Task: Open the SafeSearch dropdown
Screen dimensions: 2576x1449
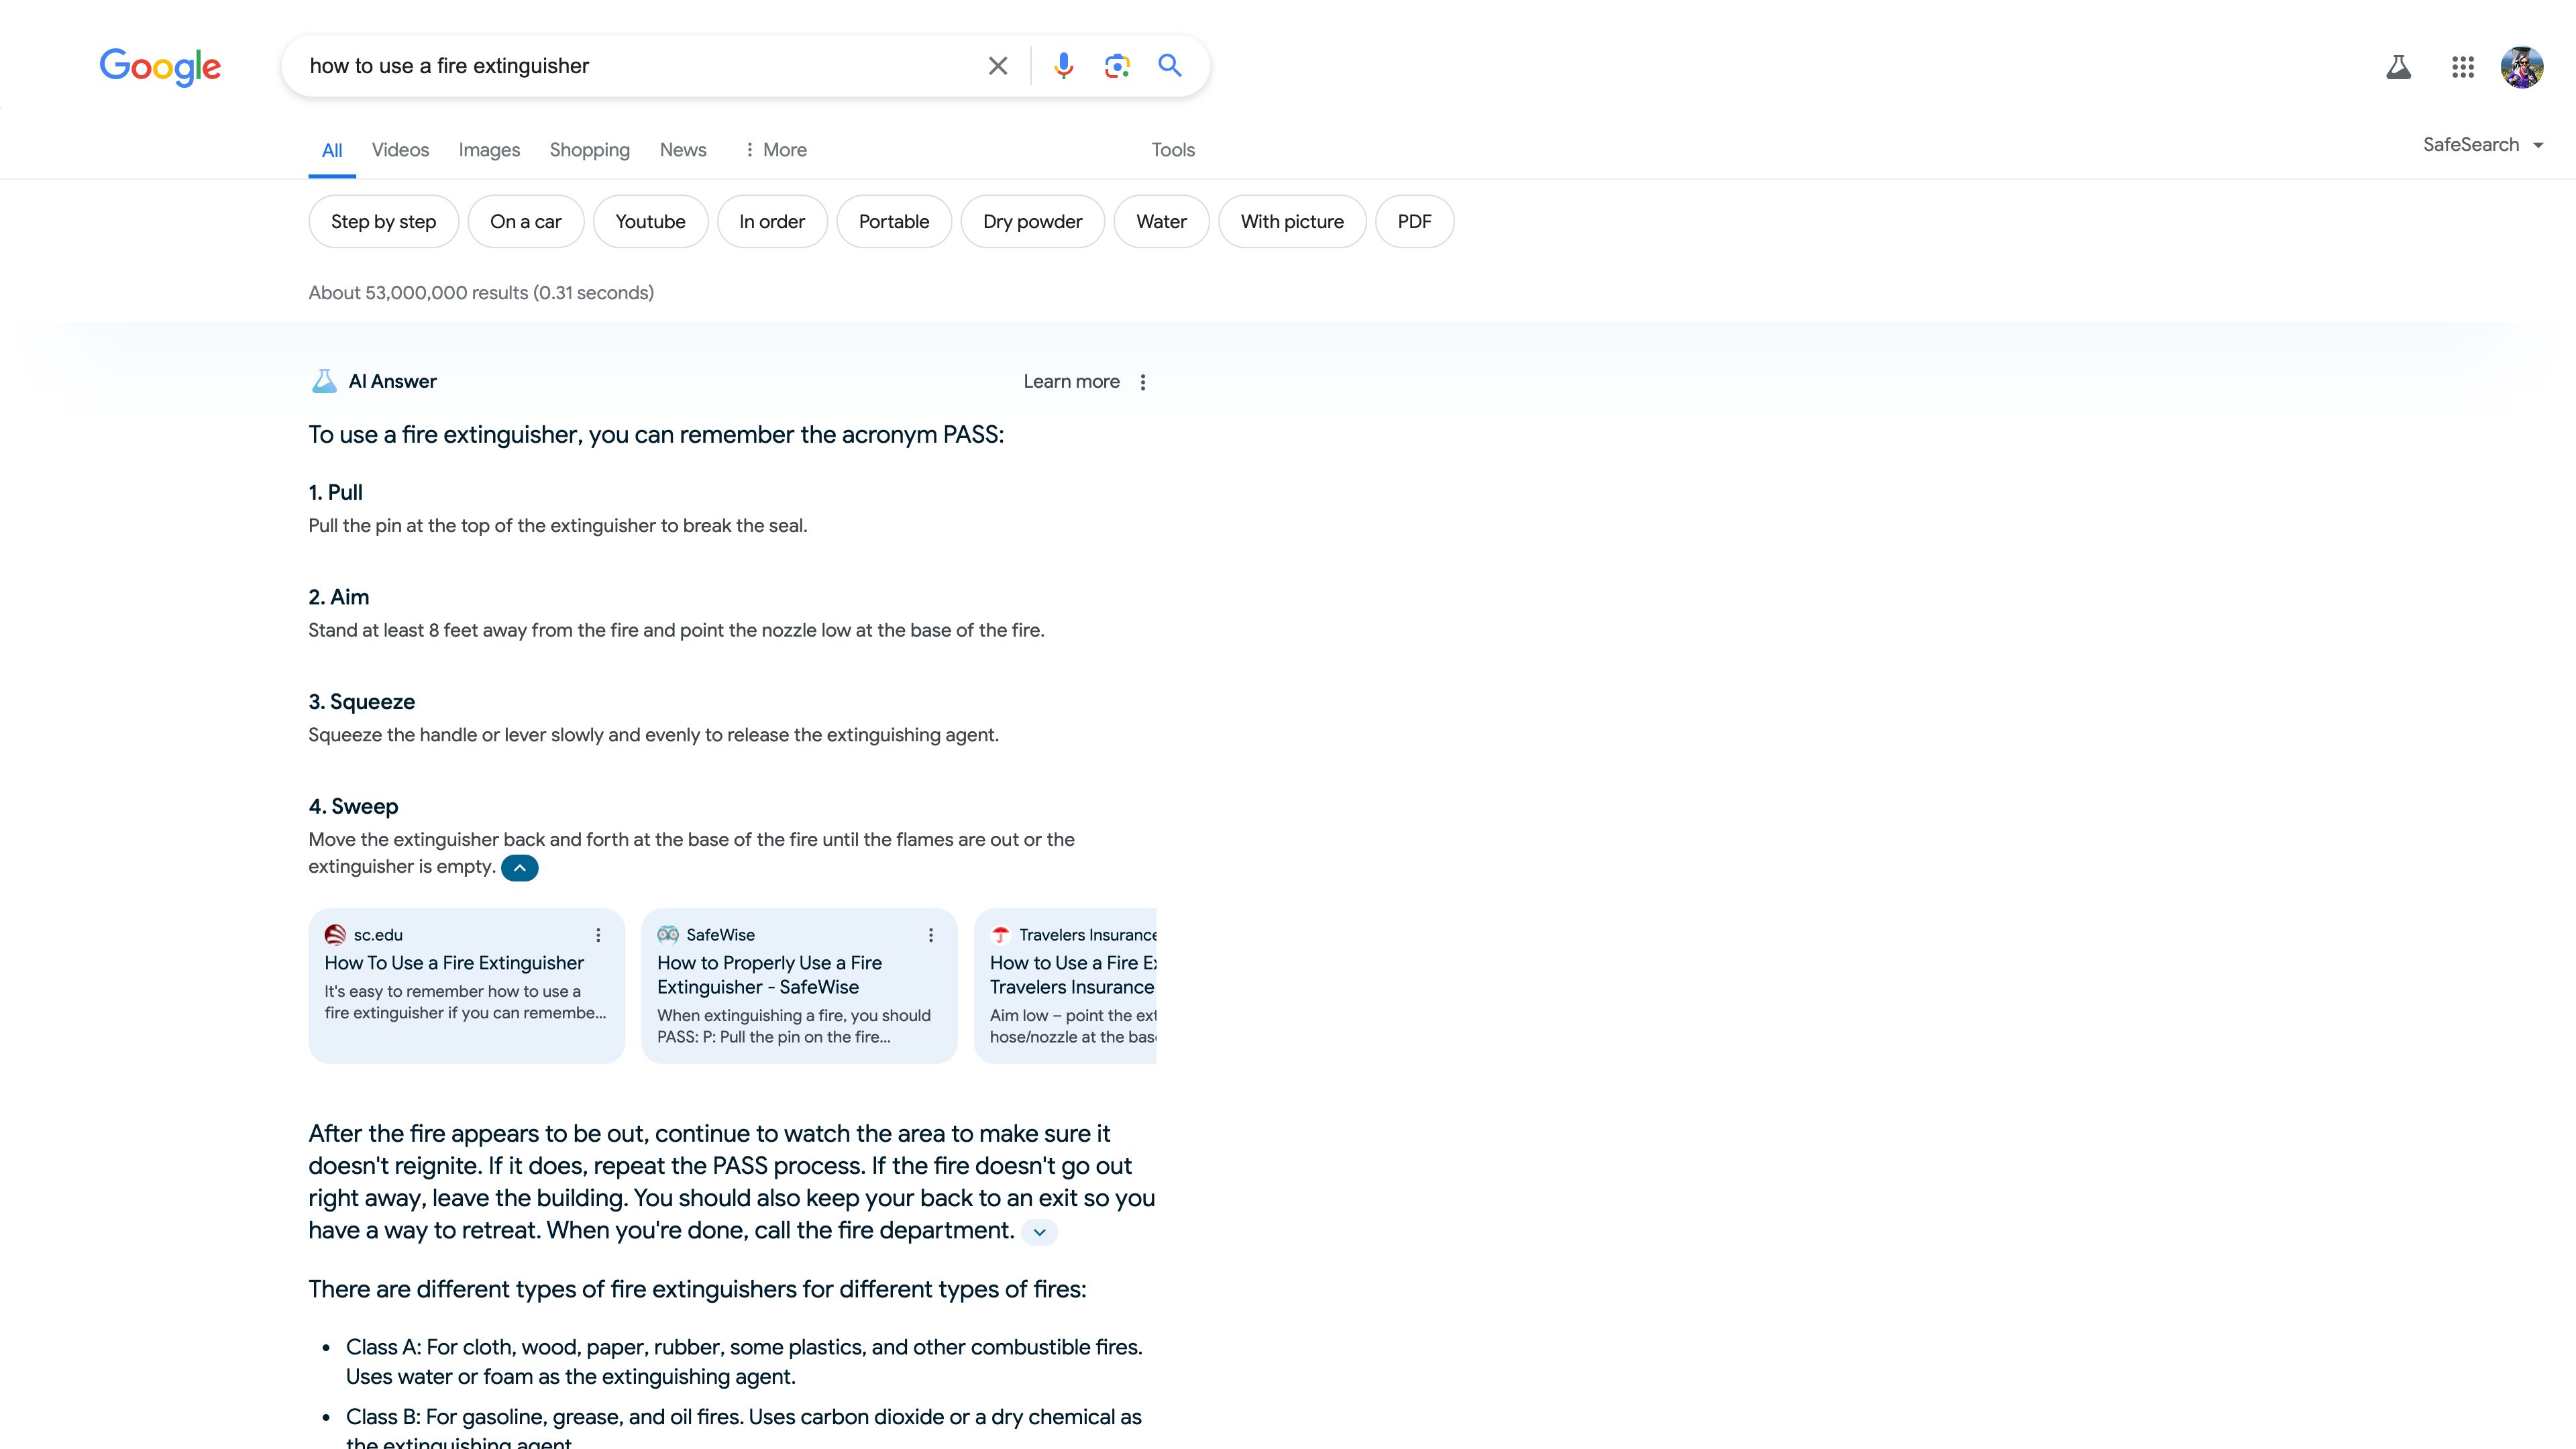Action: tap(2482, 145)
